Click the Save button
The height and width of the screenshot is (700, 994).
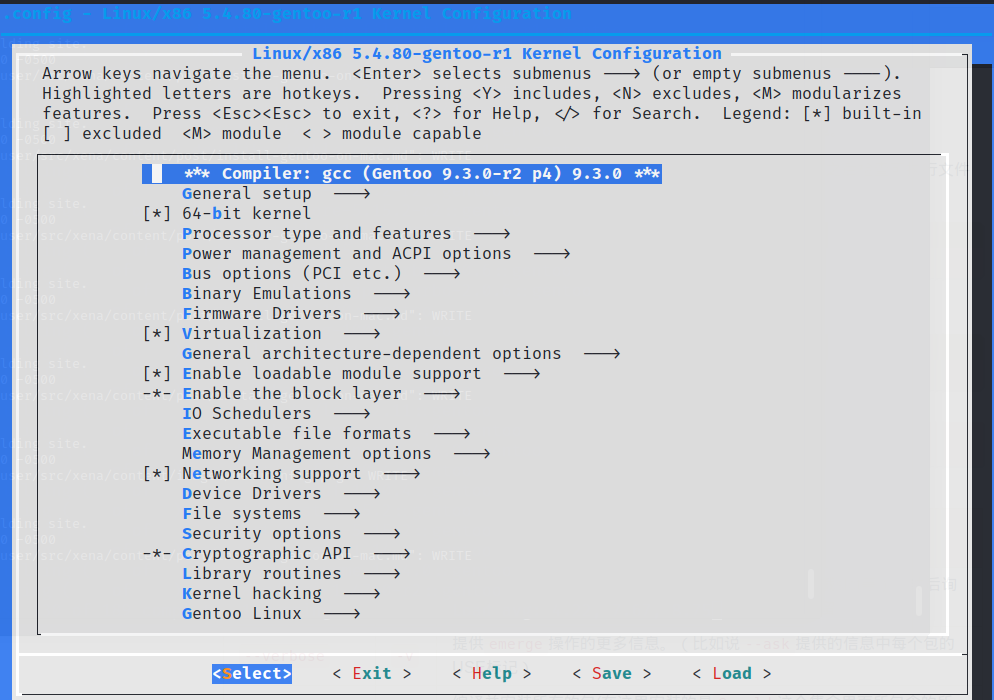coord(611,673)
